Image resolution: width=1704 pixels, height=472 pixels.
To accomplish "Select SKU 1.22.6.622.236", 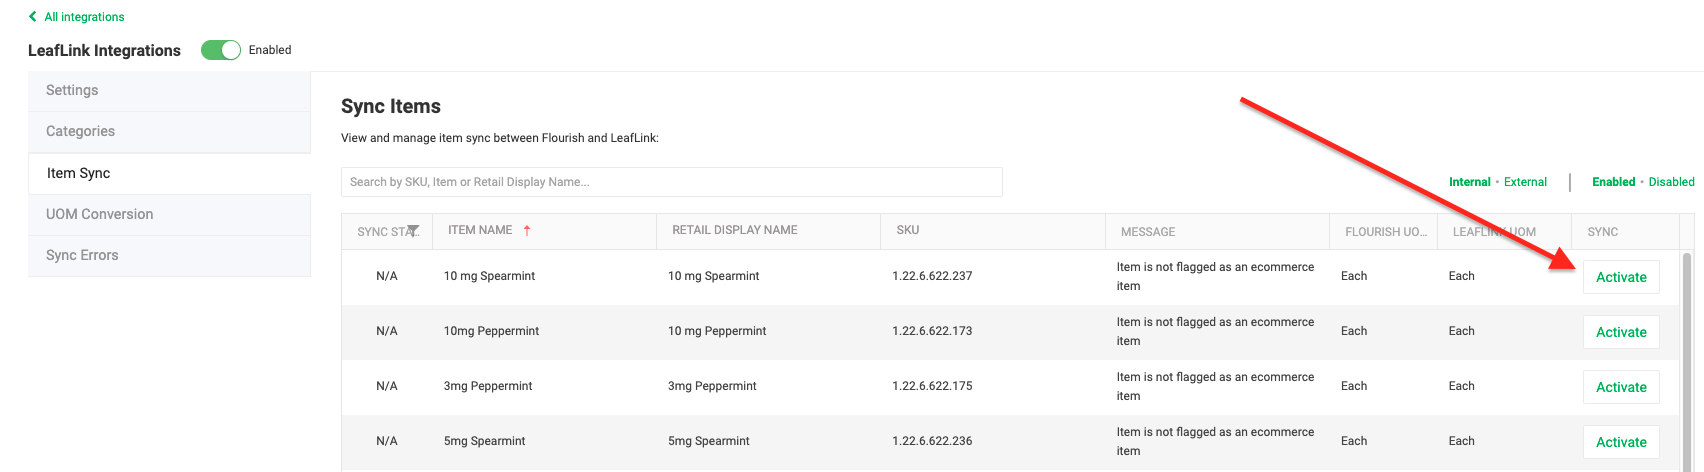I will 932,441.
